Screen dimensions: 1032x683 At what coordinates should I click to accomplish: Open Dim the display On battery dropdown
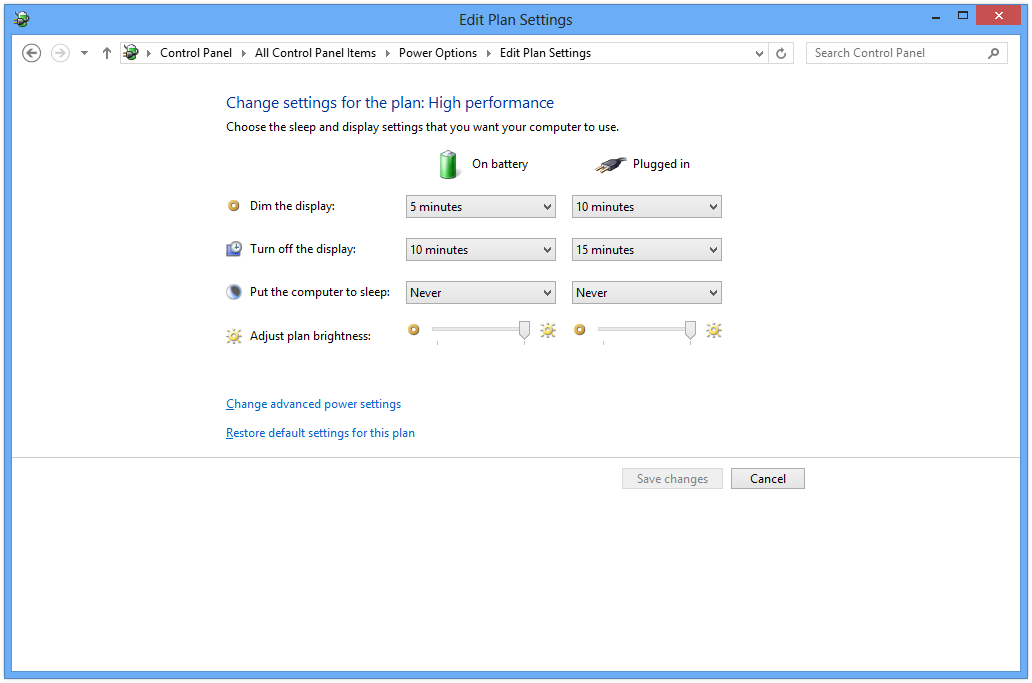point(480,207)
